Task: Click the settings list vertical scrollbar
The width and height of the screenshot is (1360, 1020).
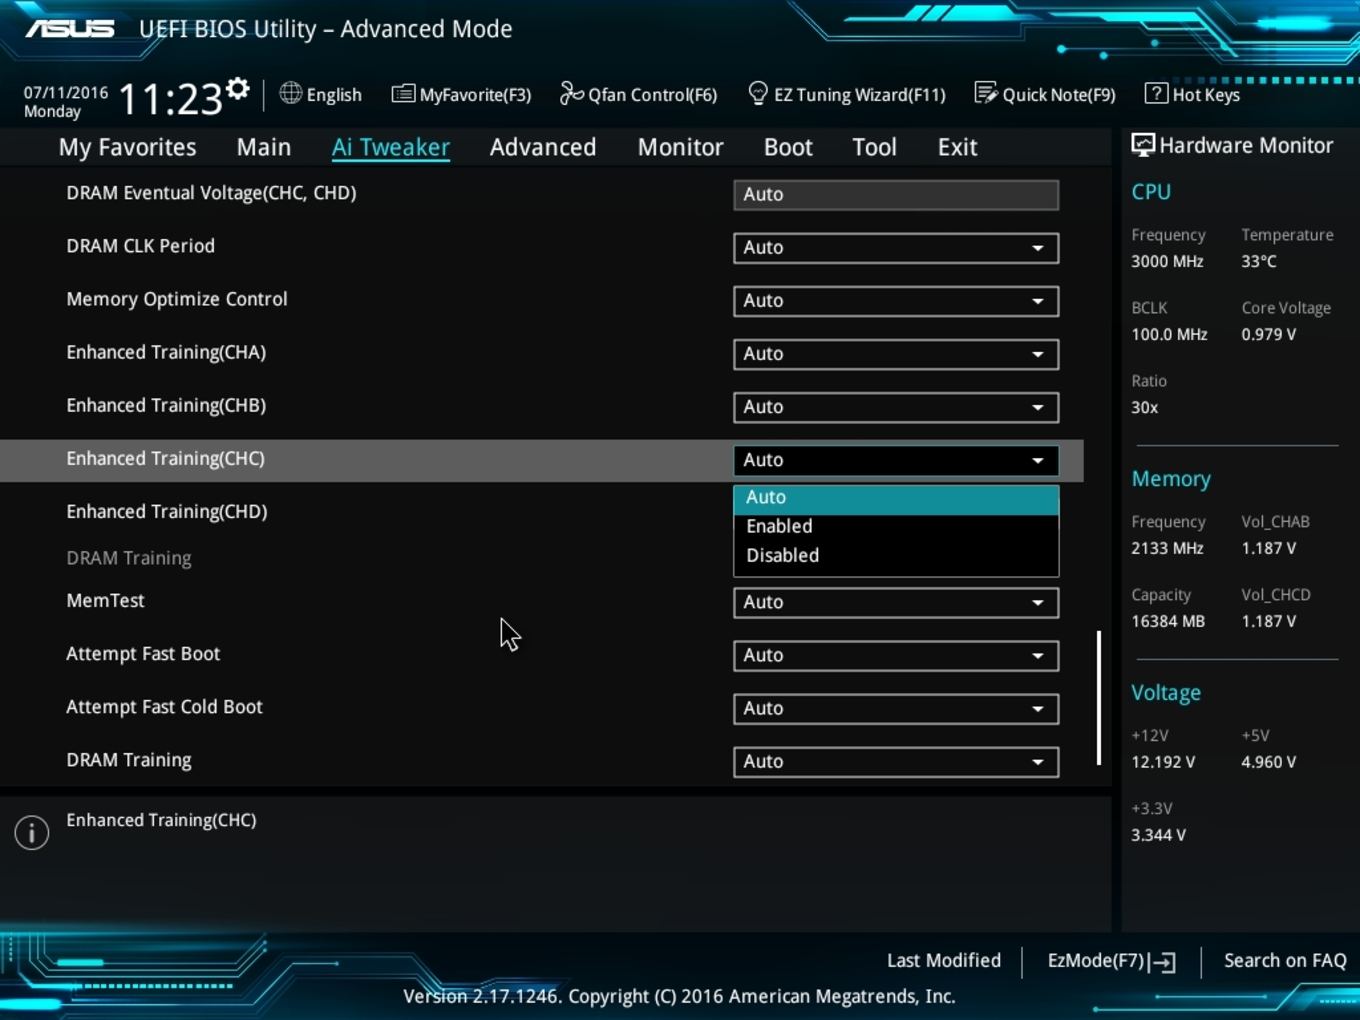Action: click(x=1099, y=698)
